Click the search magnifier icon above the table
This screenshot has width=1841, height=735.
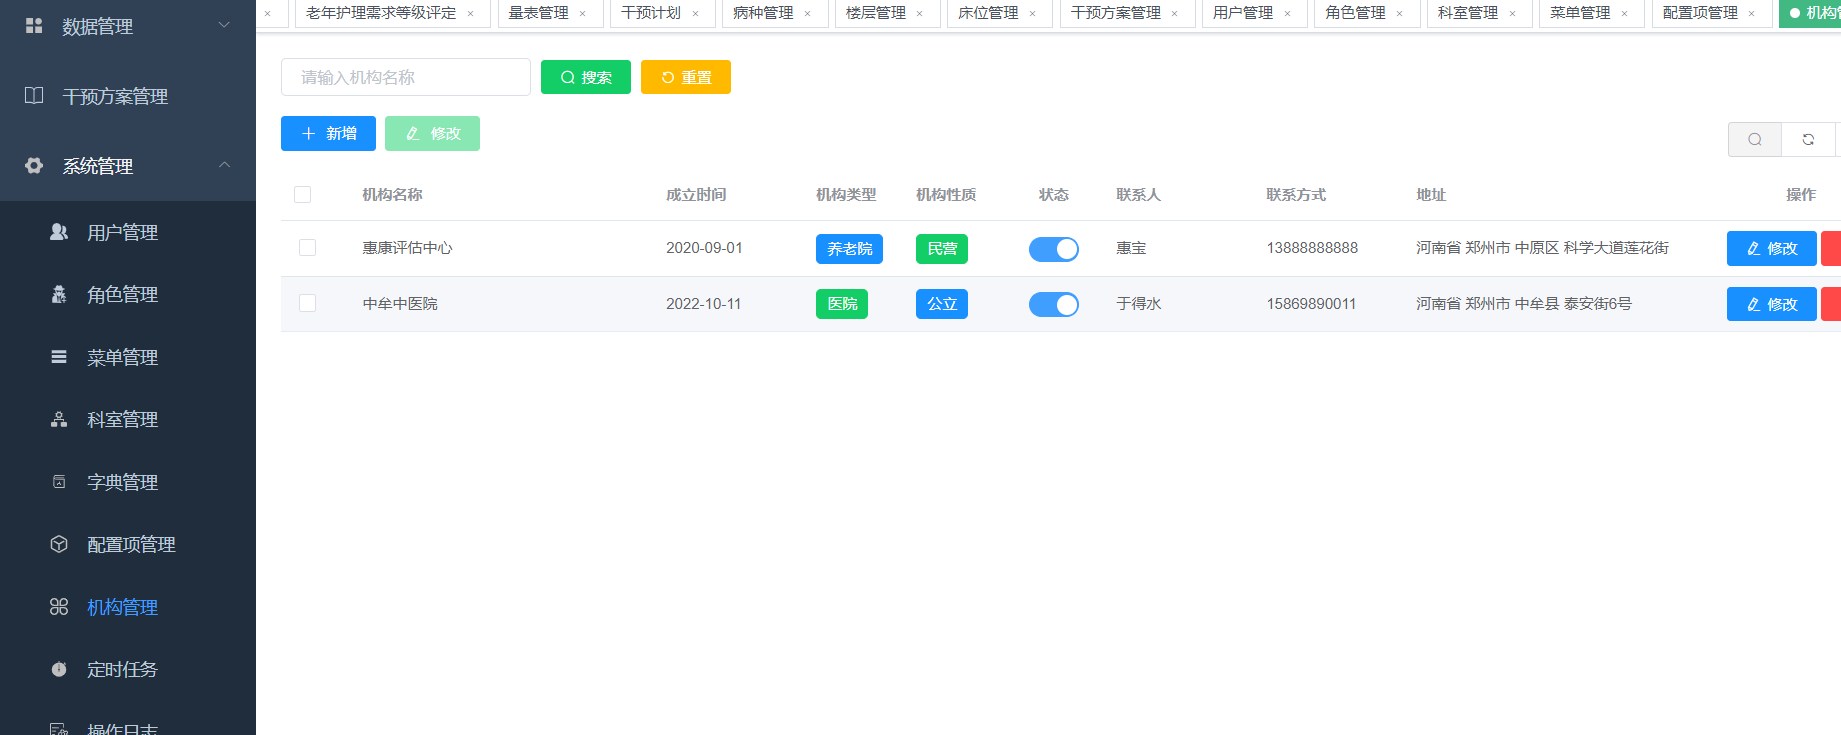[x=1754, y=140]
